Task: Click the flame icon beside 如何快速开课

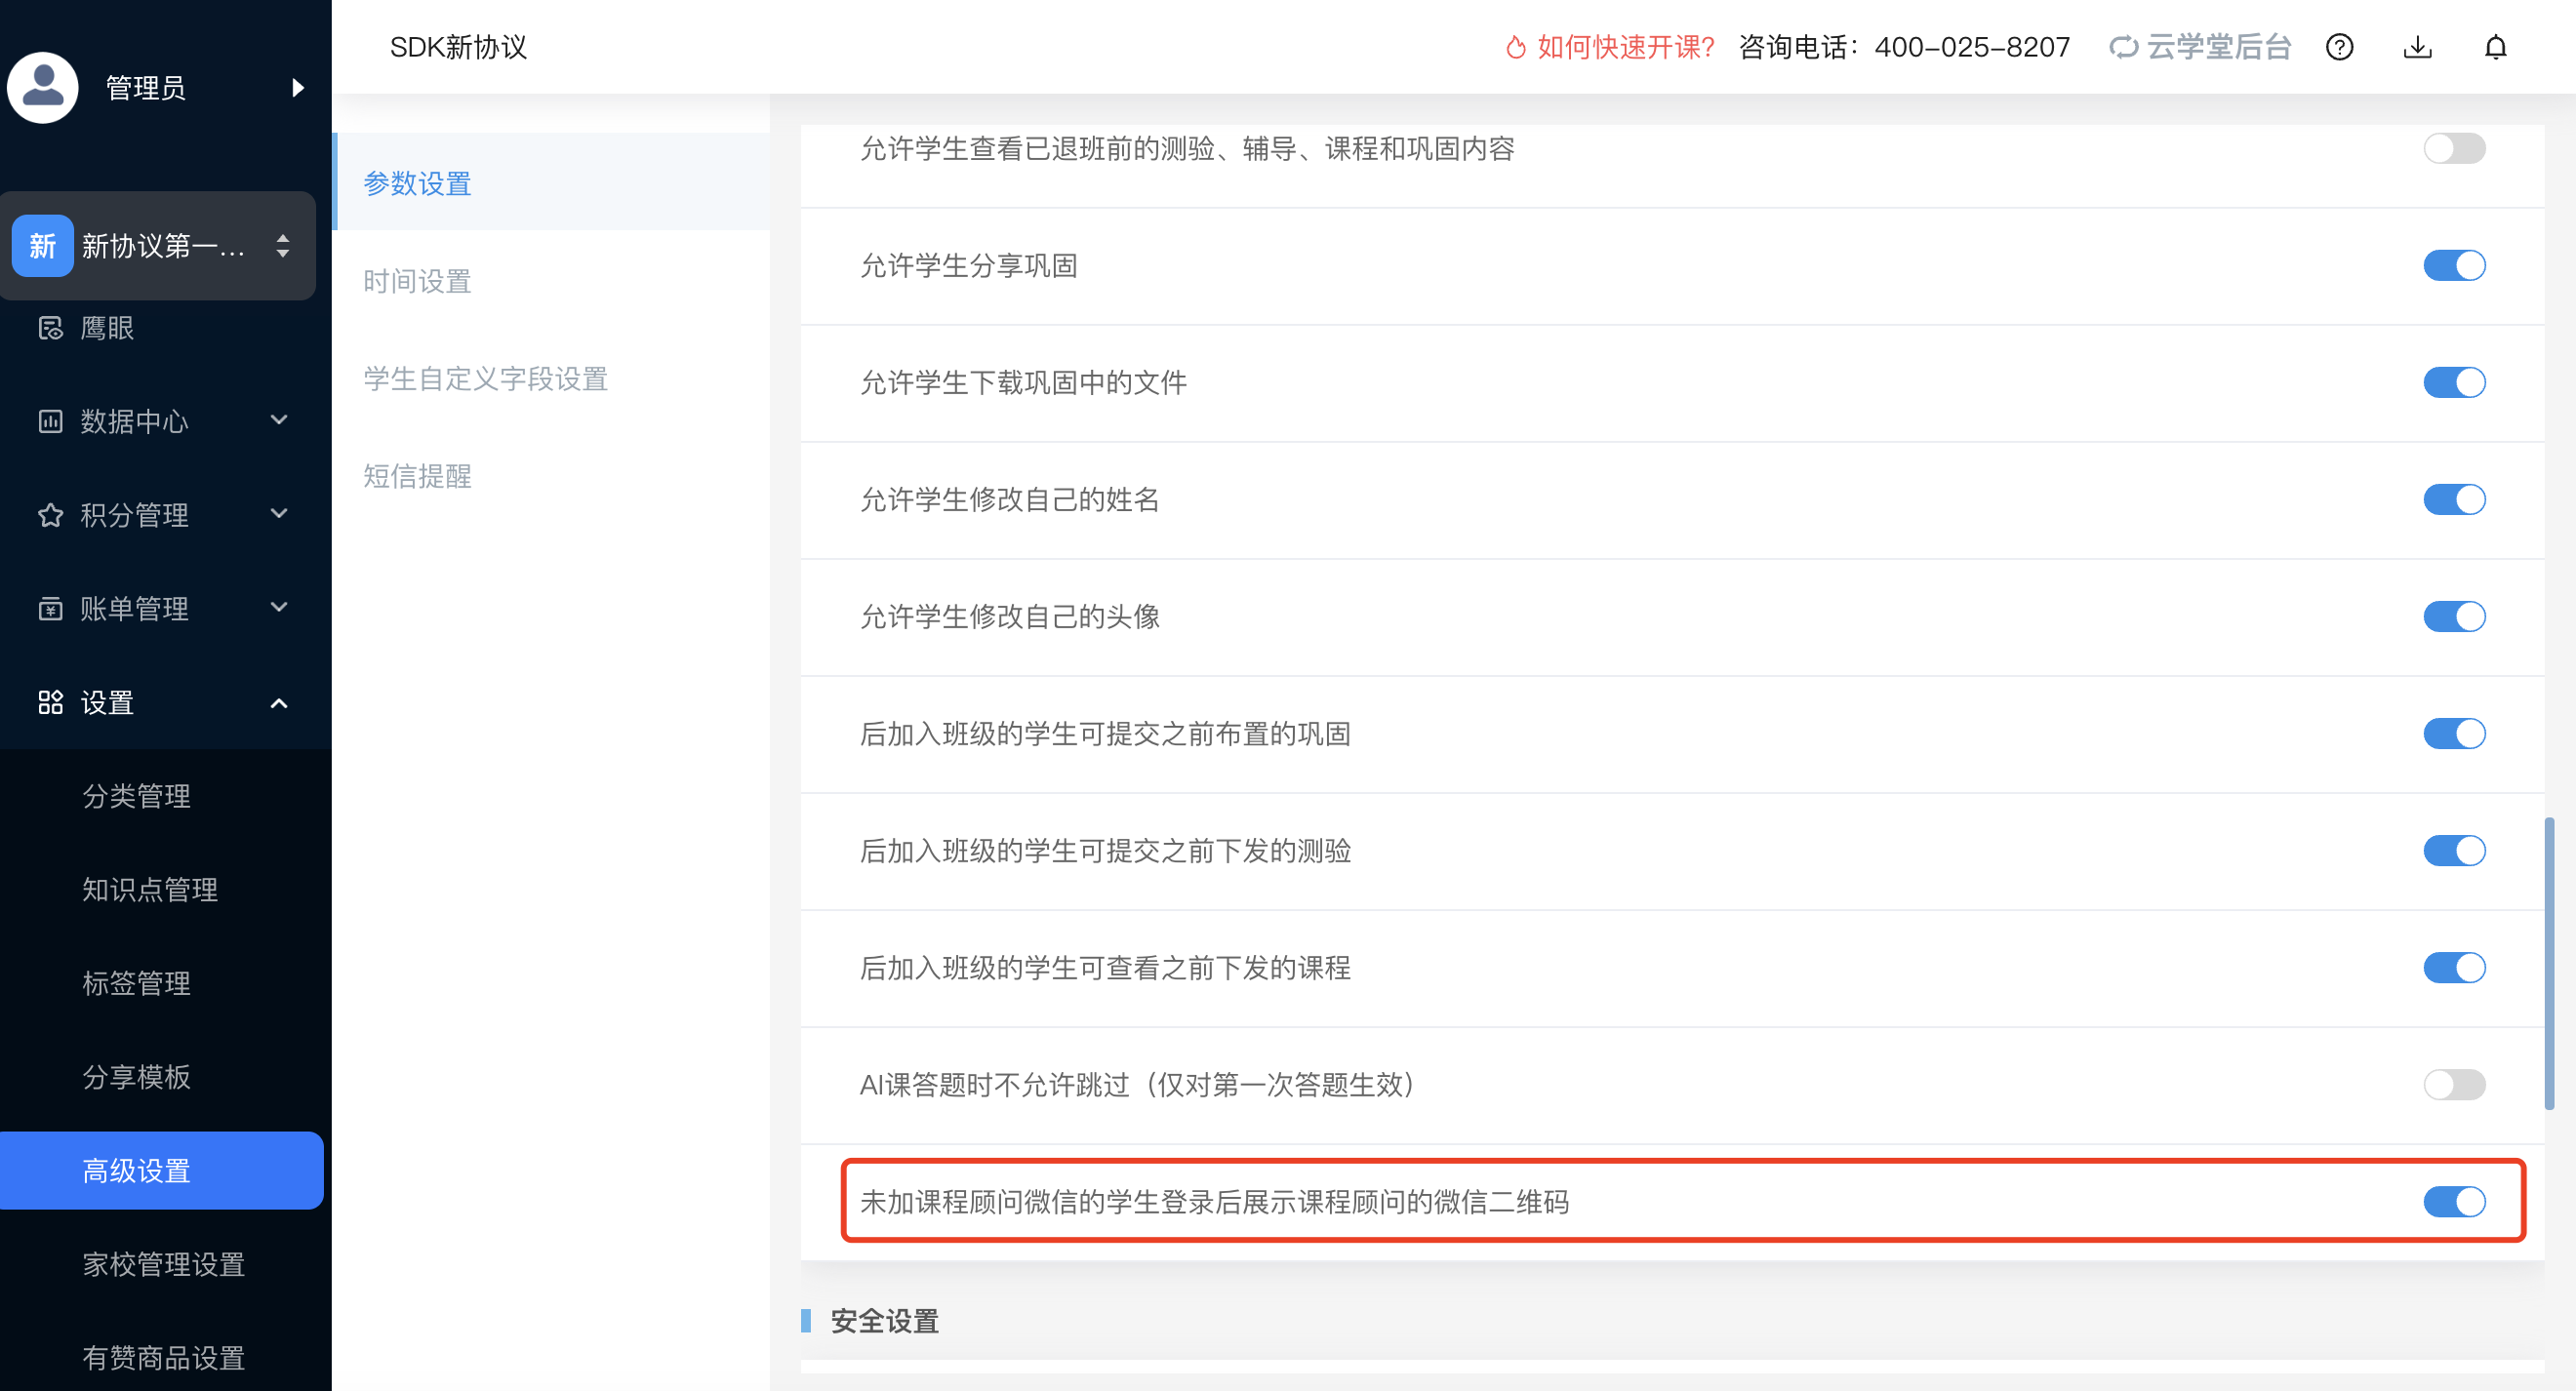Action: coord(1515,47)
